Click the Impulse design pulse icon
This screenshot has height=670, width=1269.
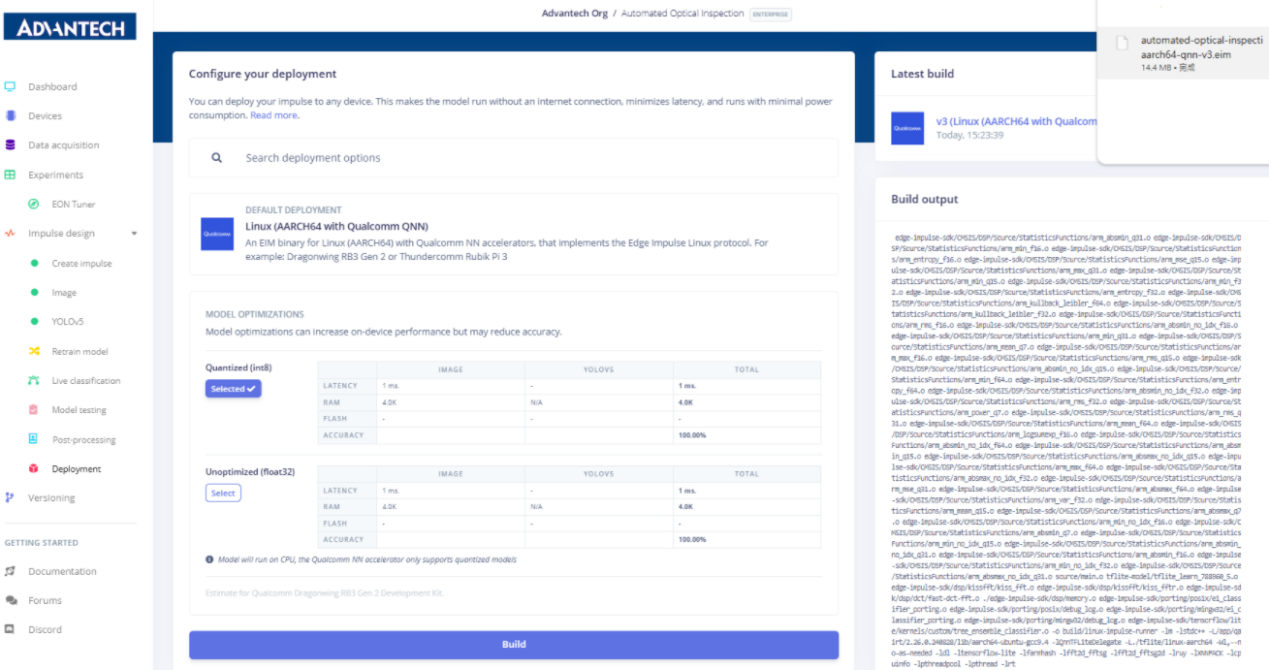[x=10, y=233]
